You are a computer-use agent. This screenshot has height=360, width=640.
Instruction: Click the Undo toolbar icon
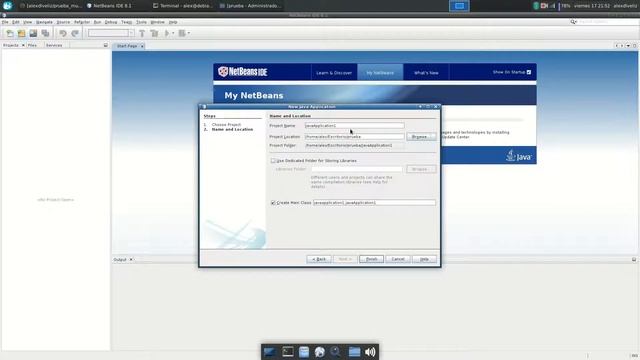(x=63, y=33)
